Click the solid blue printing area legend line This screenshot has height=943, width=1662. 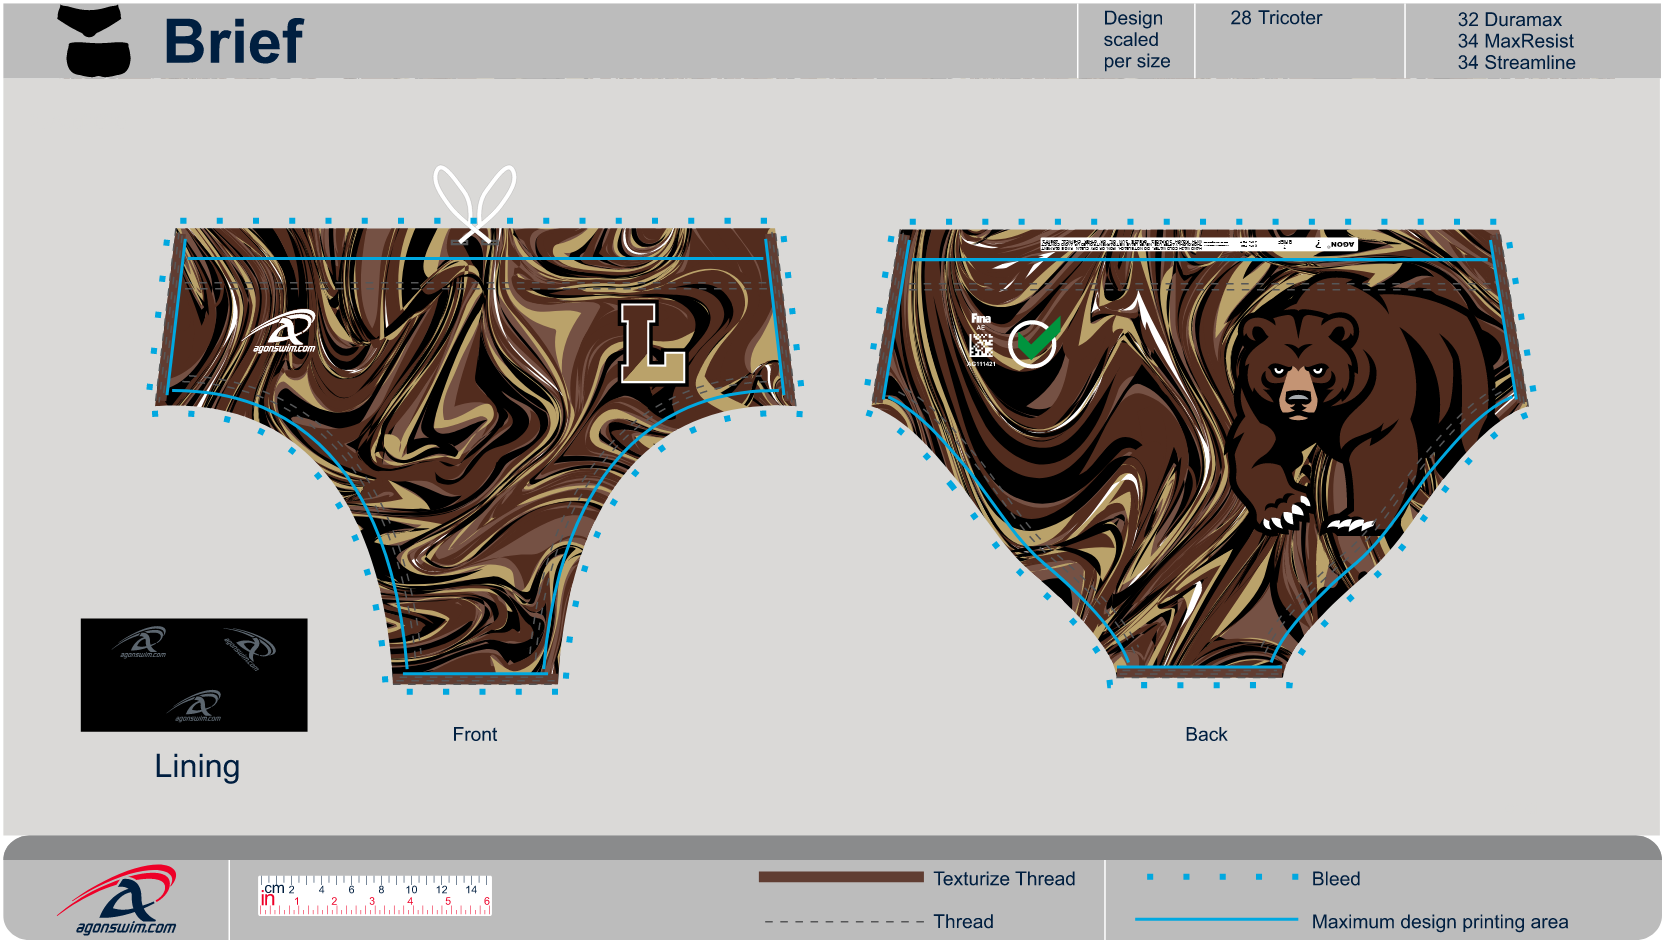(1216, 919)
